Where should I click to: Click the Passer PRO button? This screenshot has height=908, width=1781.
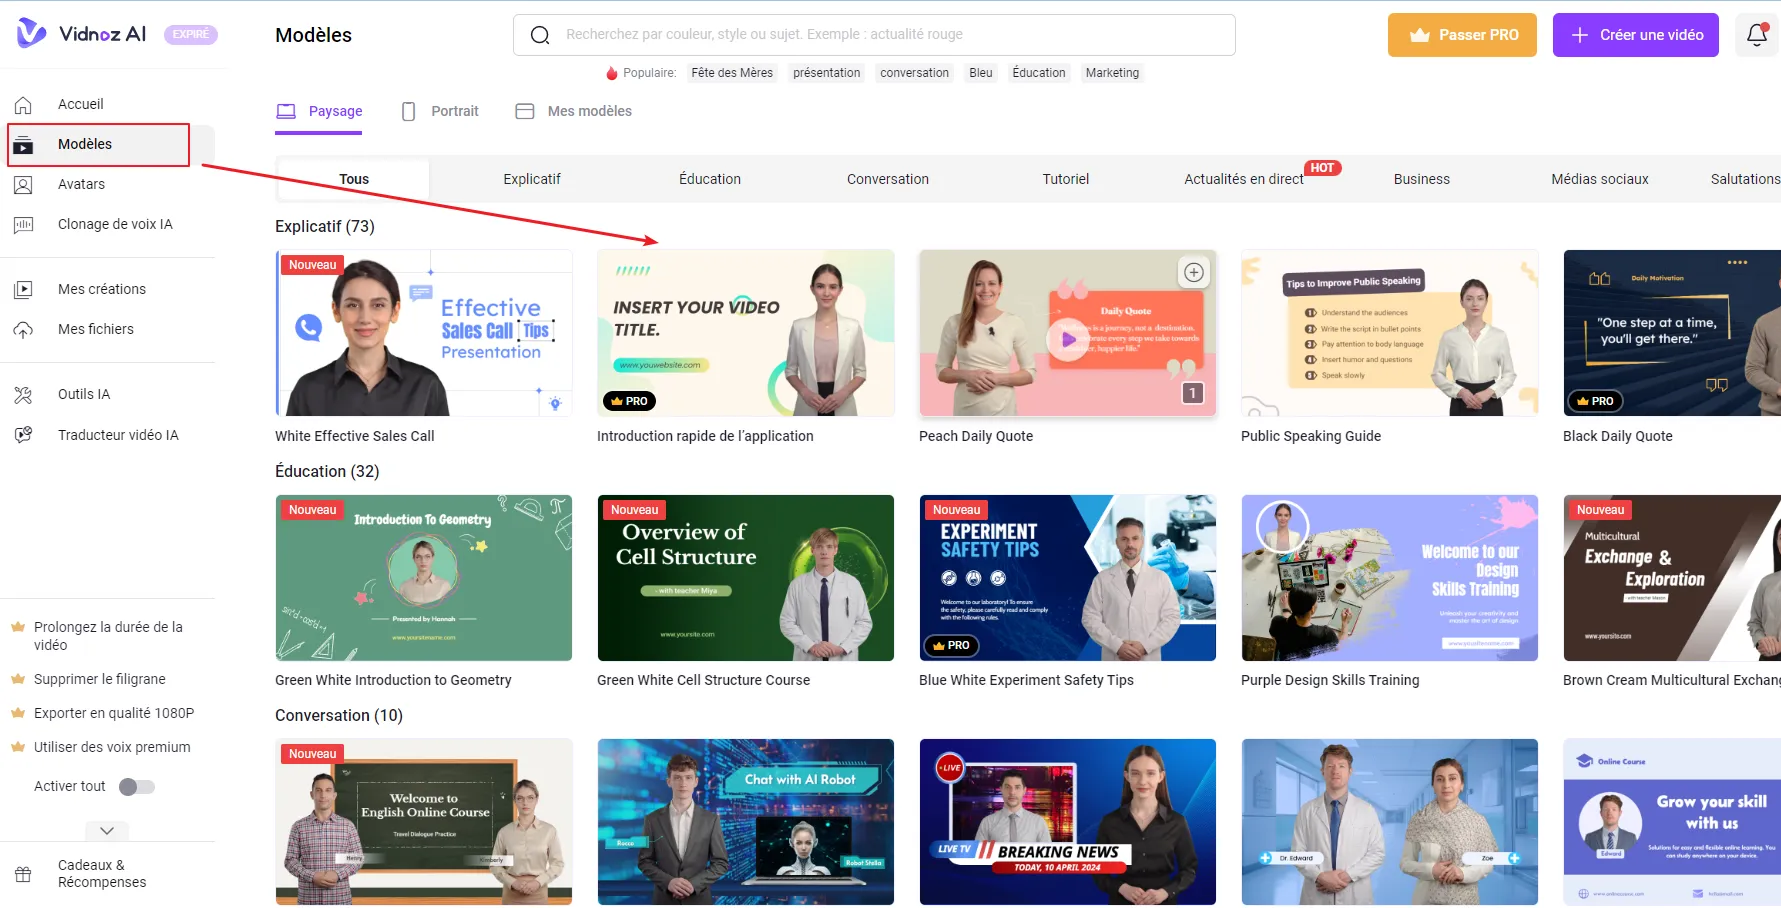pos(1461,35)
